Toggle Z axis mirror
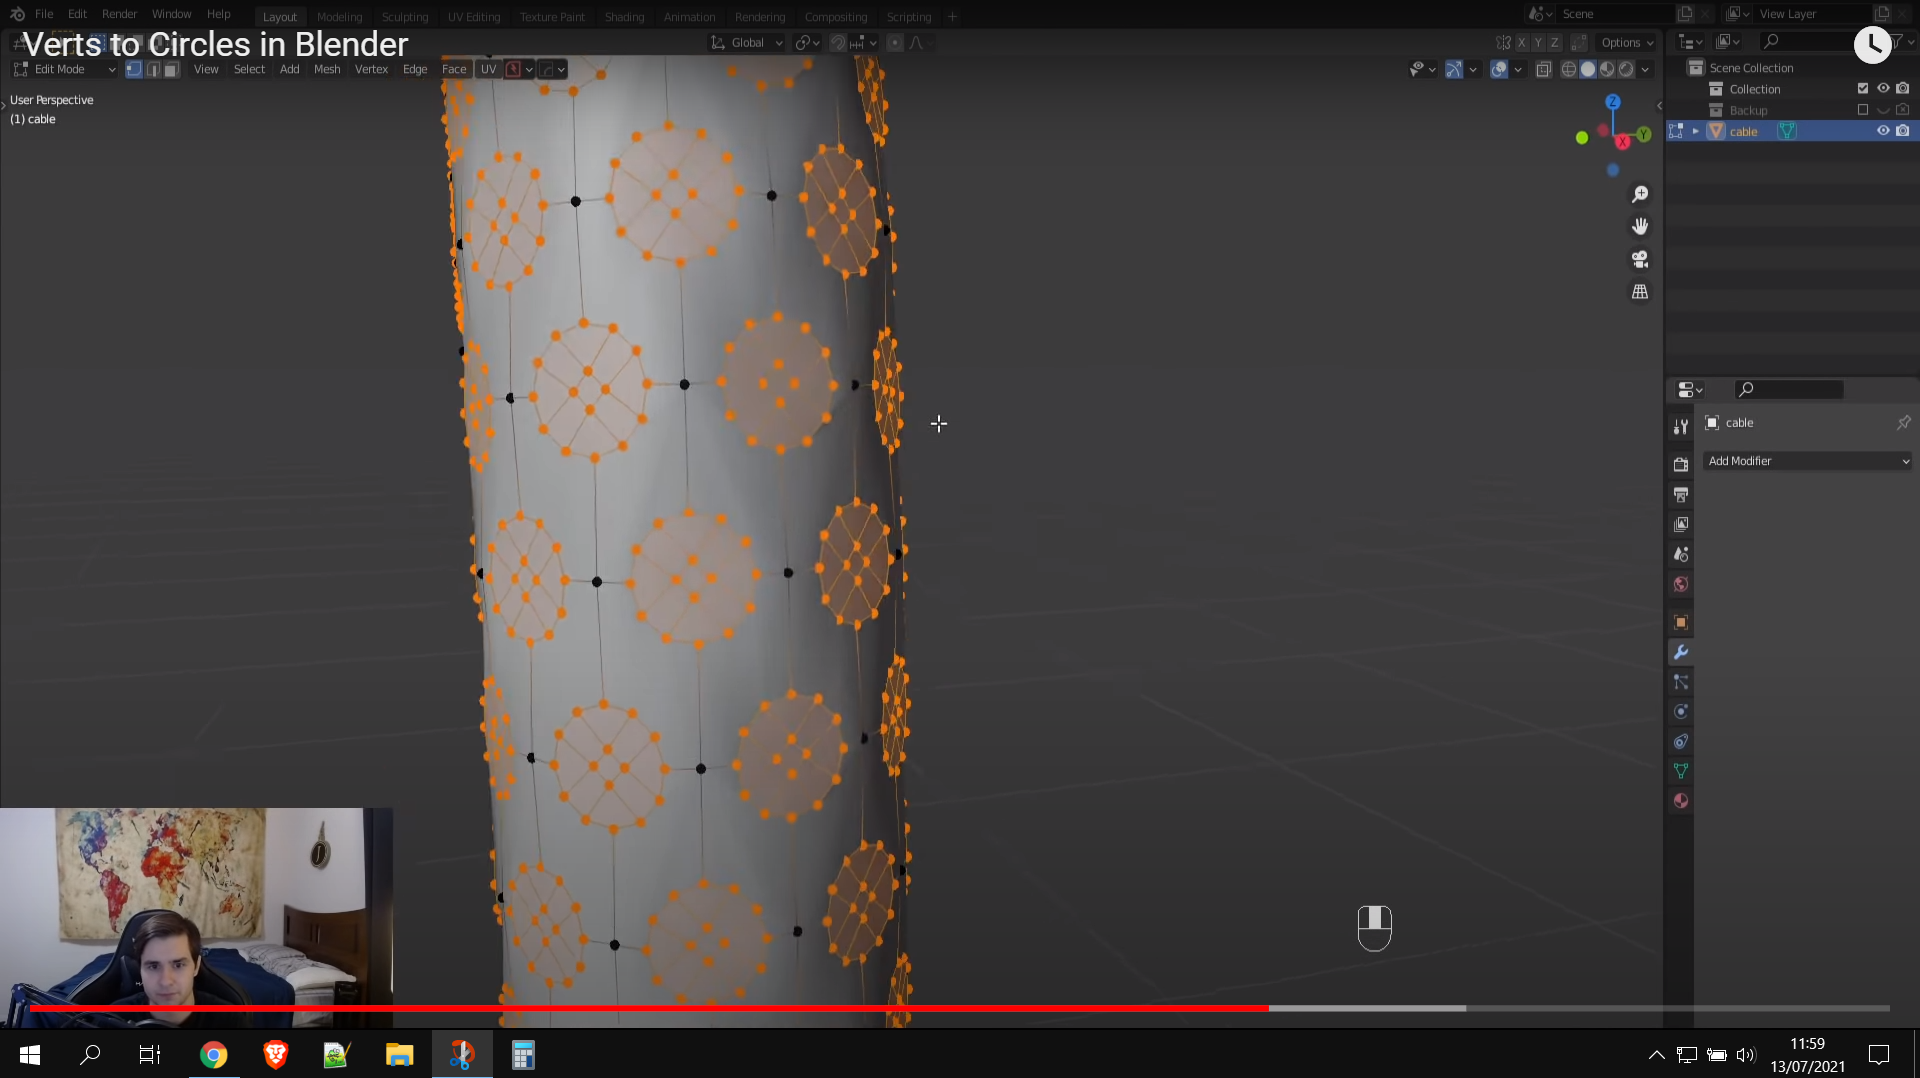Image resolution: width=1920 pixels, height=1078 pixels. (1555, 43)
